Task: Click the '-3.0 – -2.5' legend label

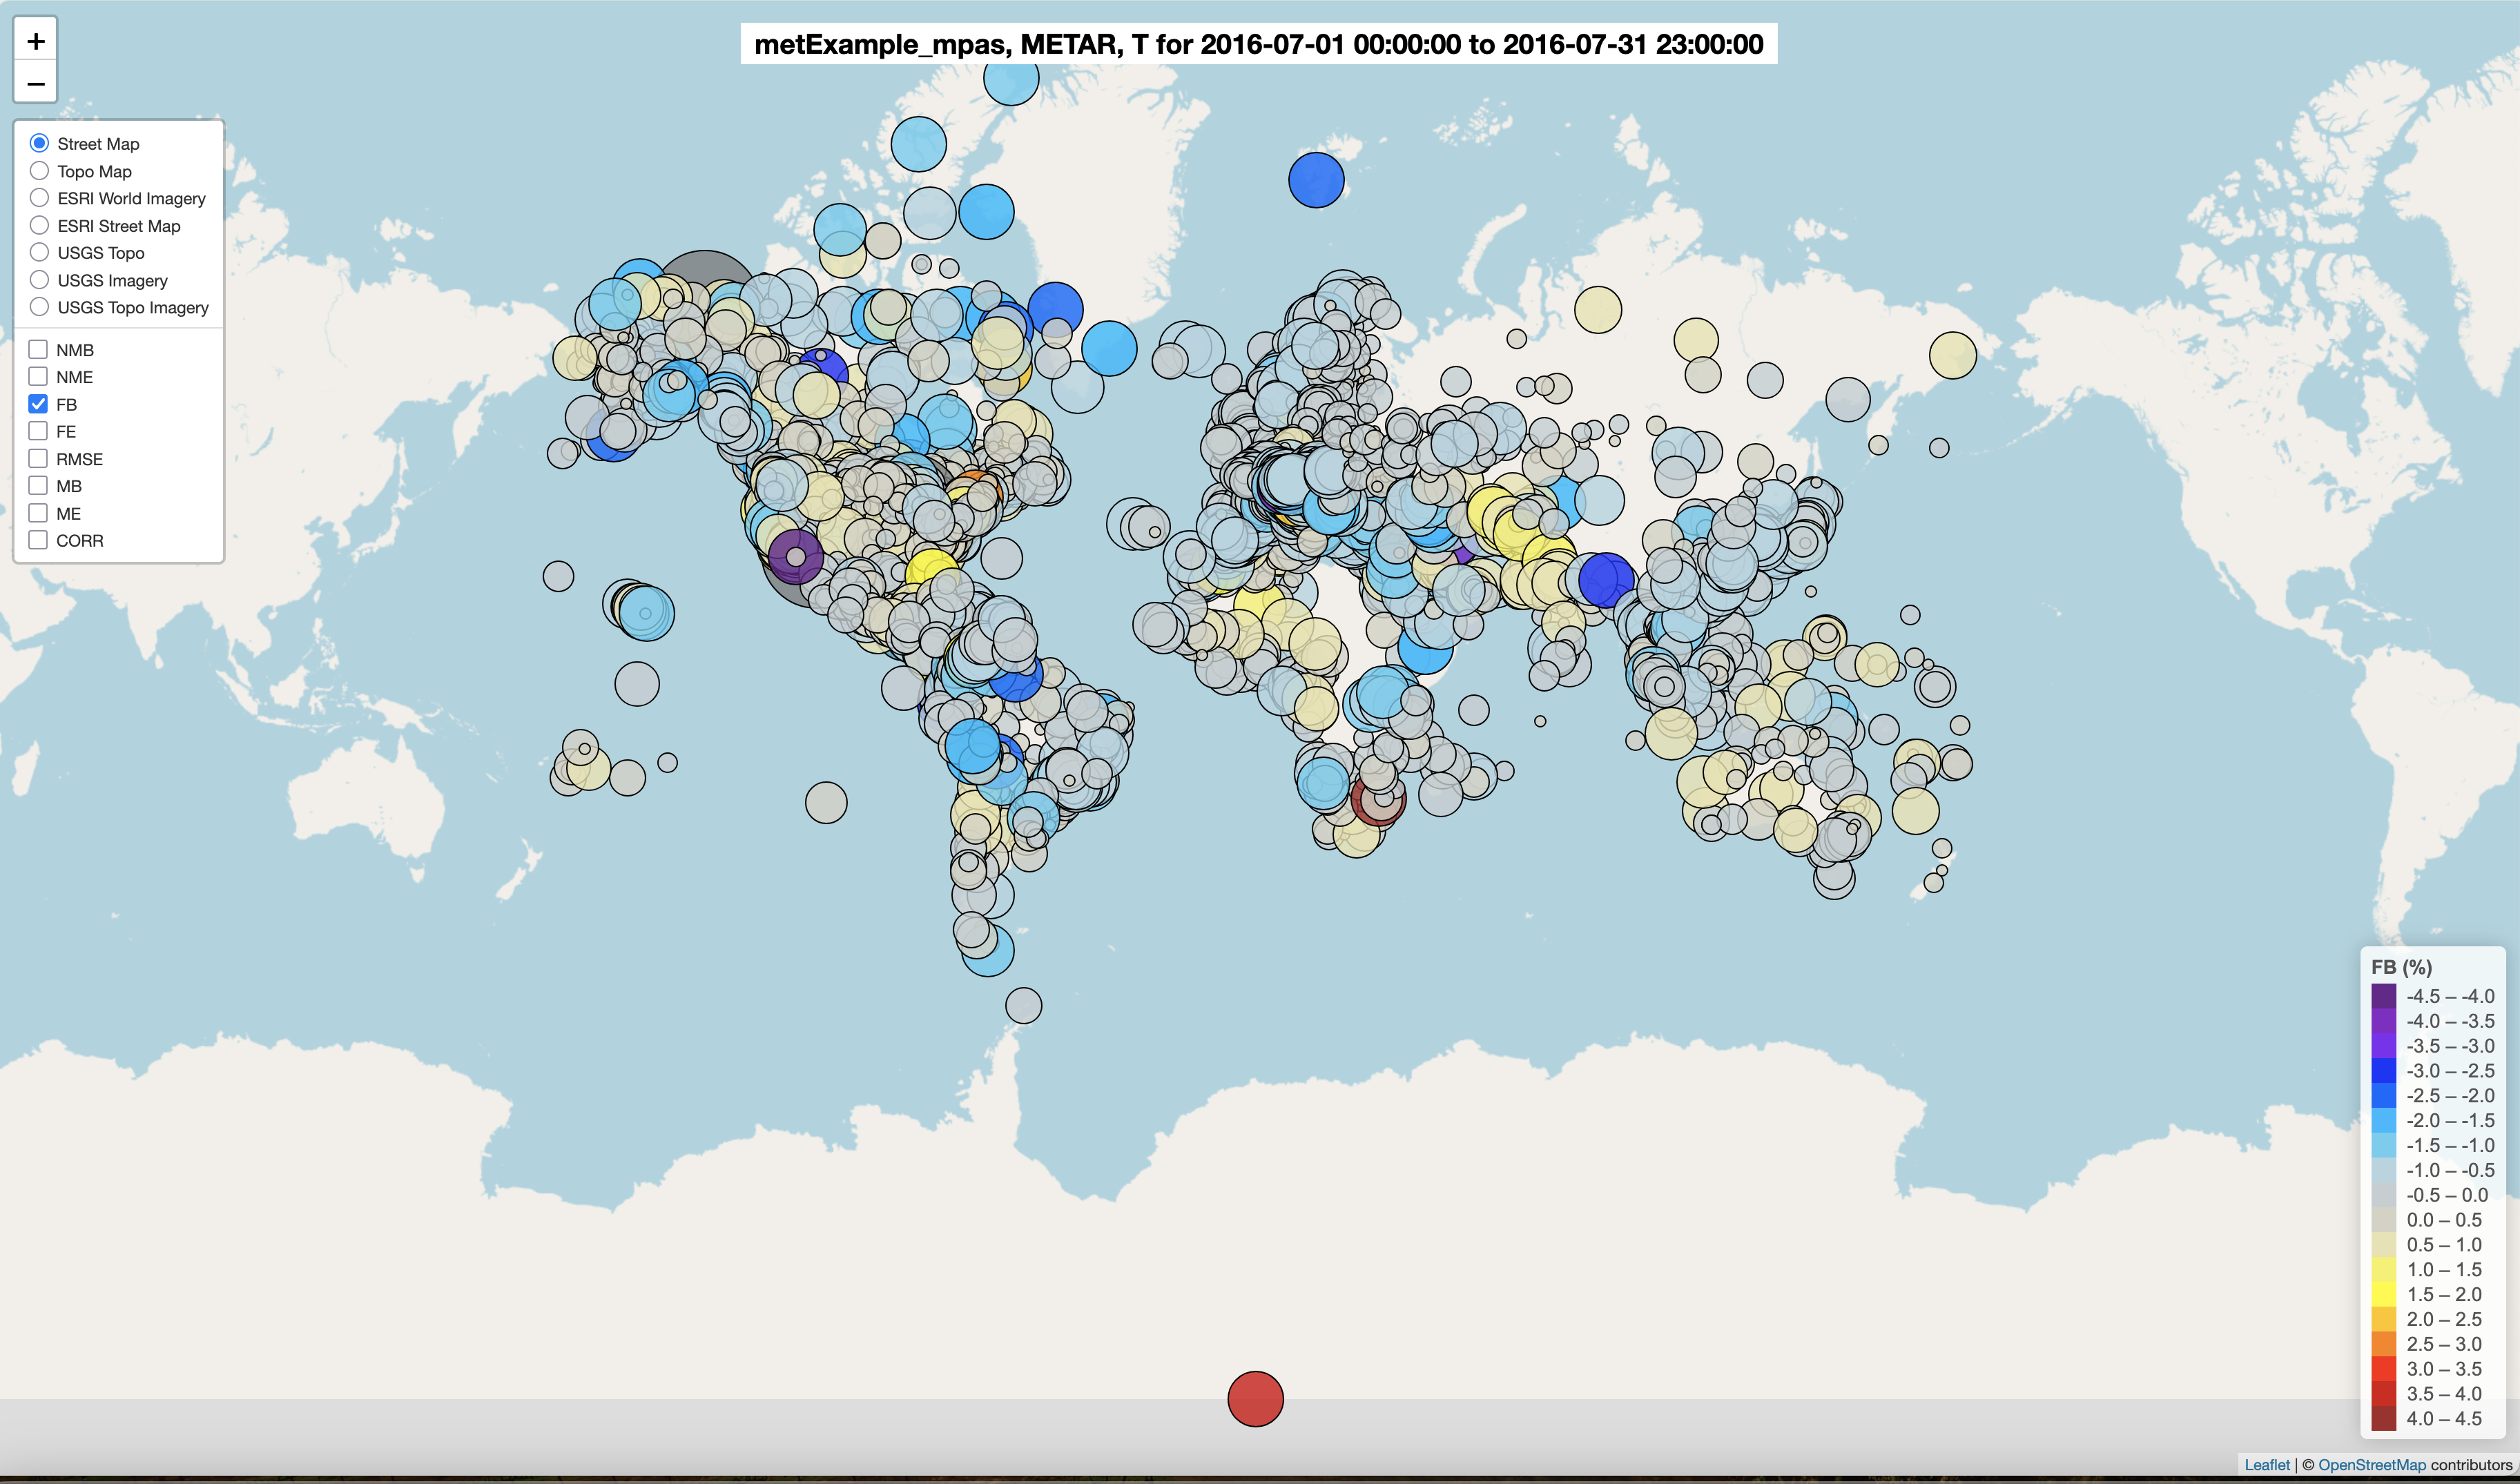Action: (2450, 1071)
